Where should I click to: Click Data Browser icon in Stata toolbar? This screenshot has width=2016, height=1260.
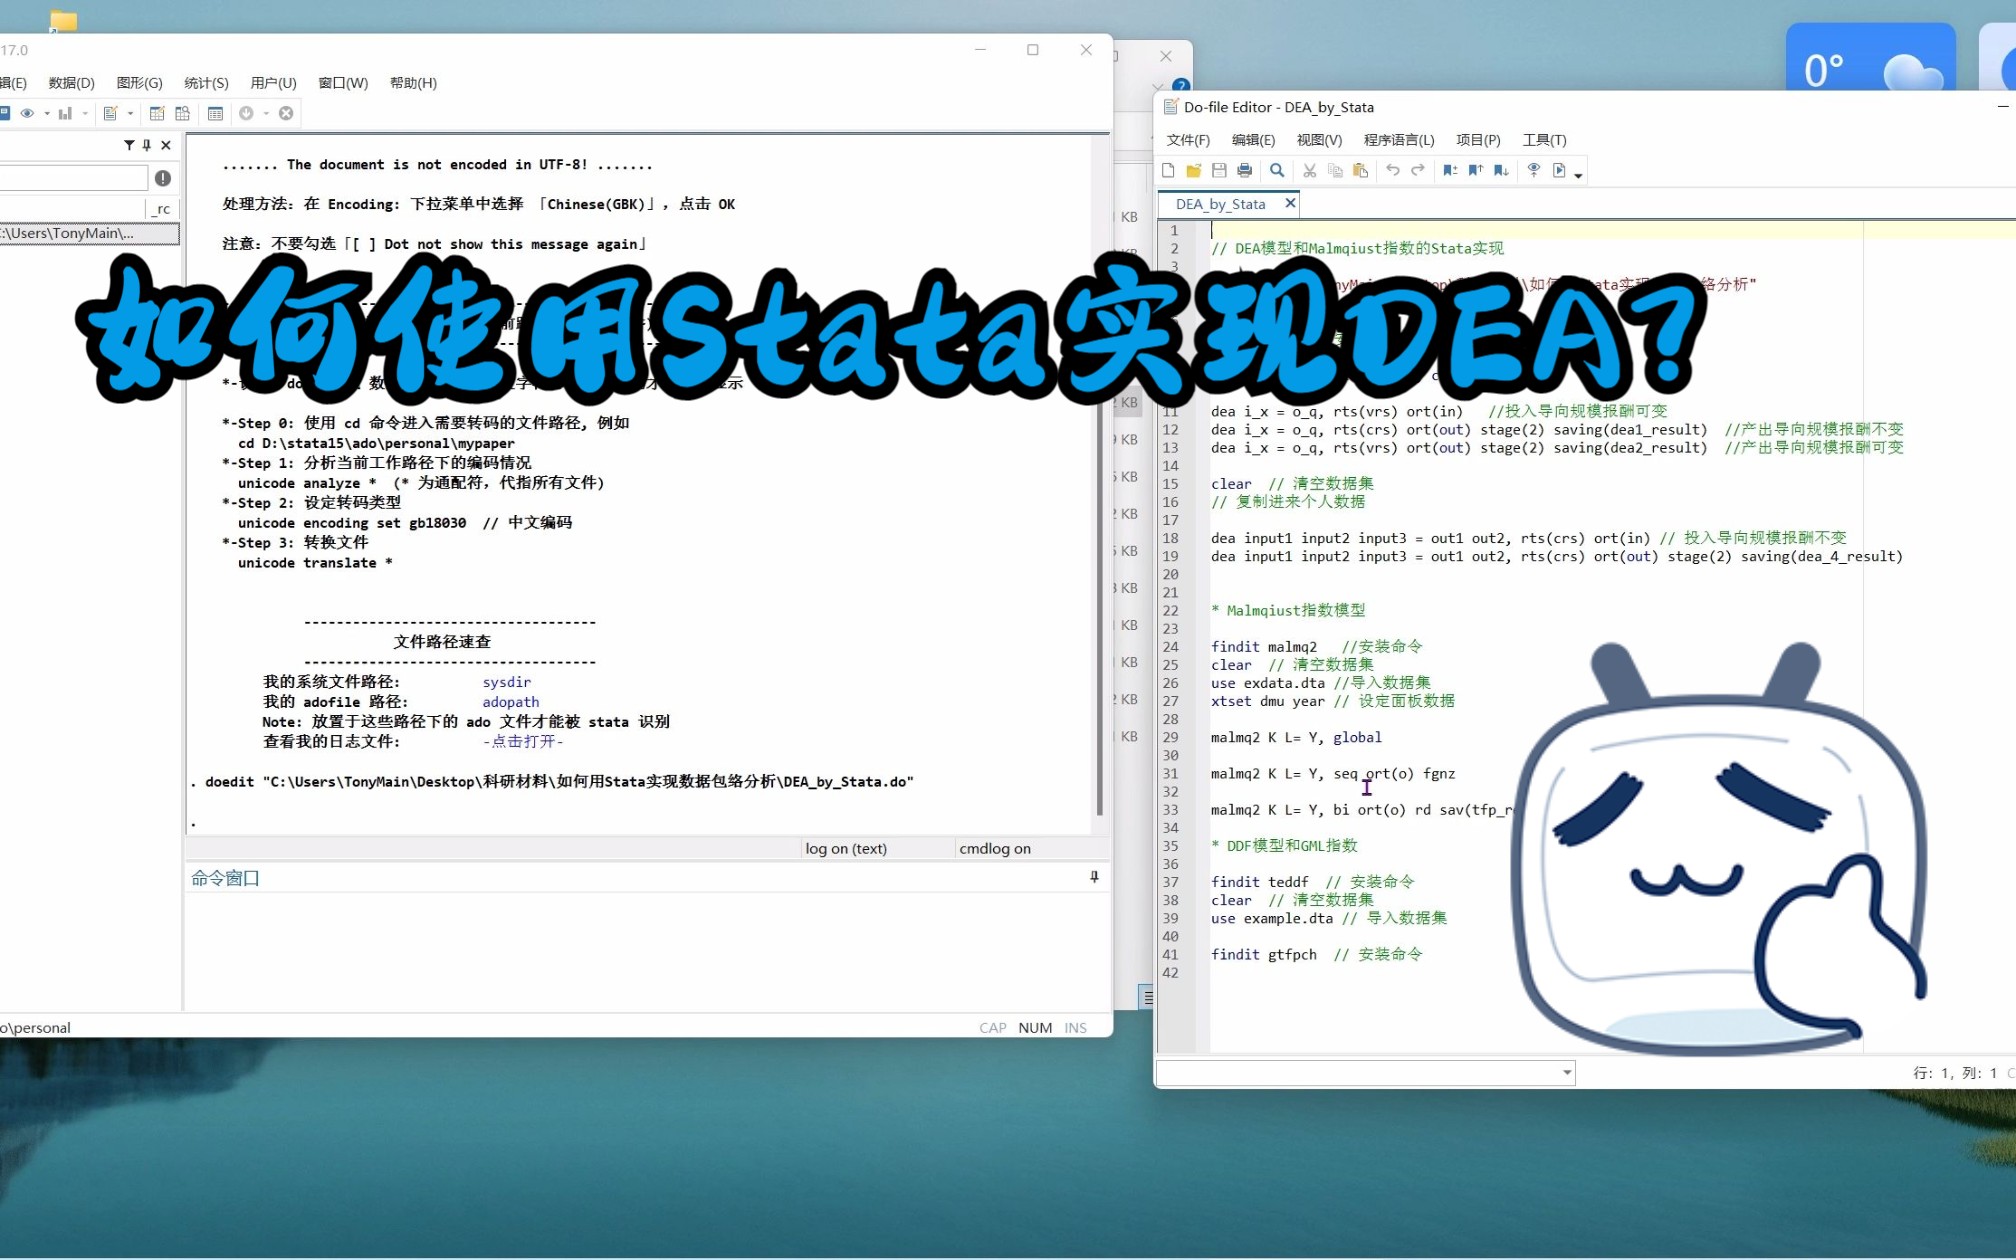pos(182,113)
